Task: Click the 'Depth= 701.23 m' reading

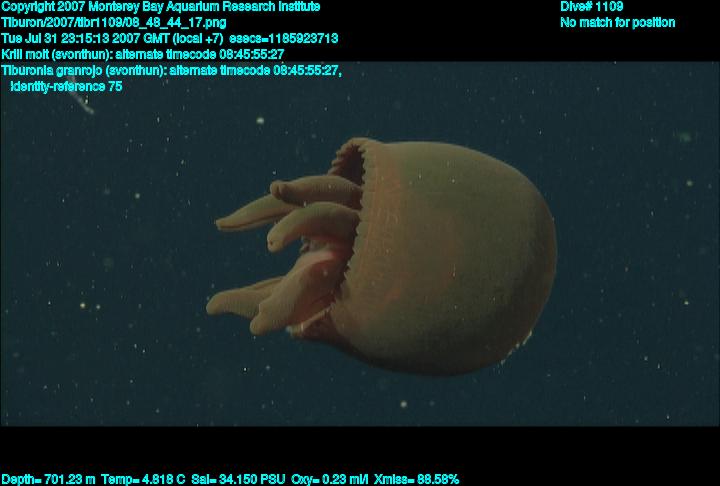Action: click(x=49, y=480)
